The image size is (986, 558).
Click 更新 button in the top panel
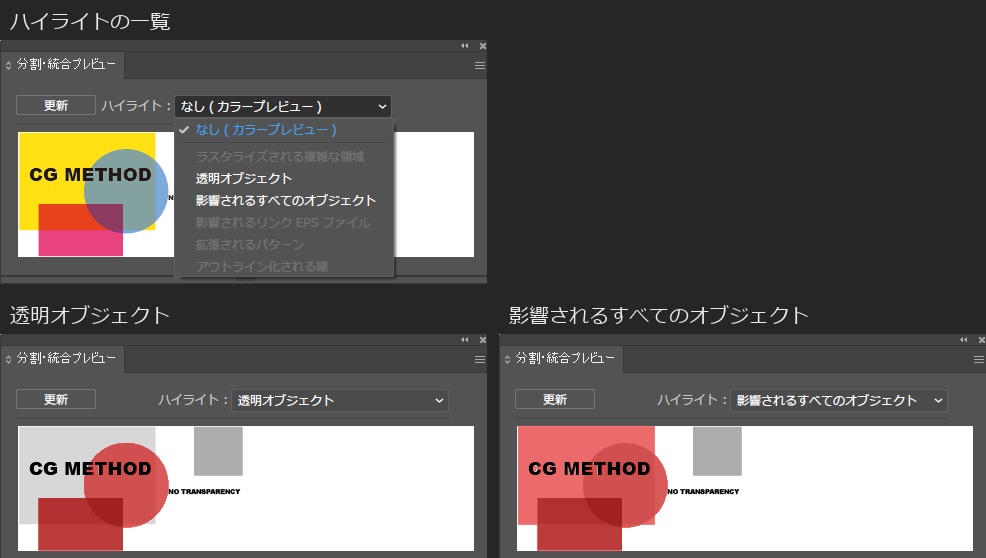pyautogui.click(x=56, y=105)
